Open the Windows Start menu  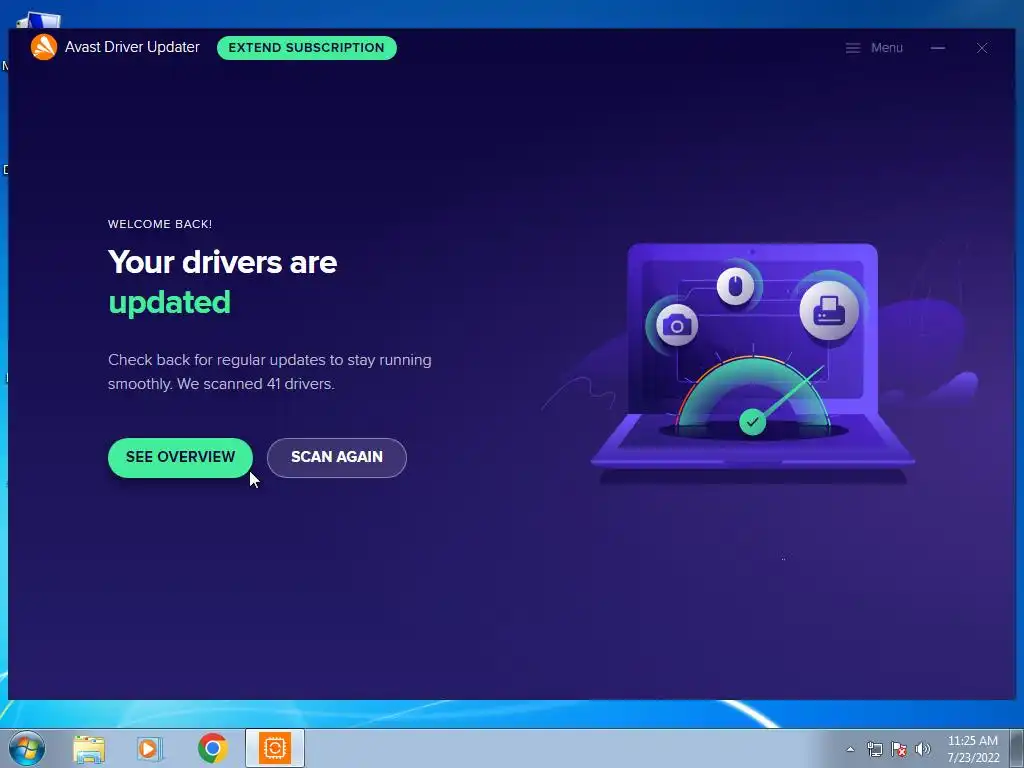tap(26, 748)
